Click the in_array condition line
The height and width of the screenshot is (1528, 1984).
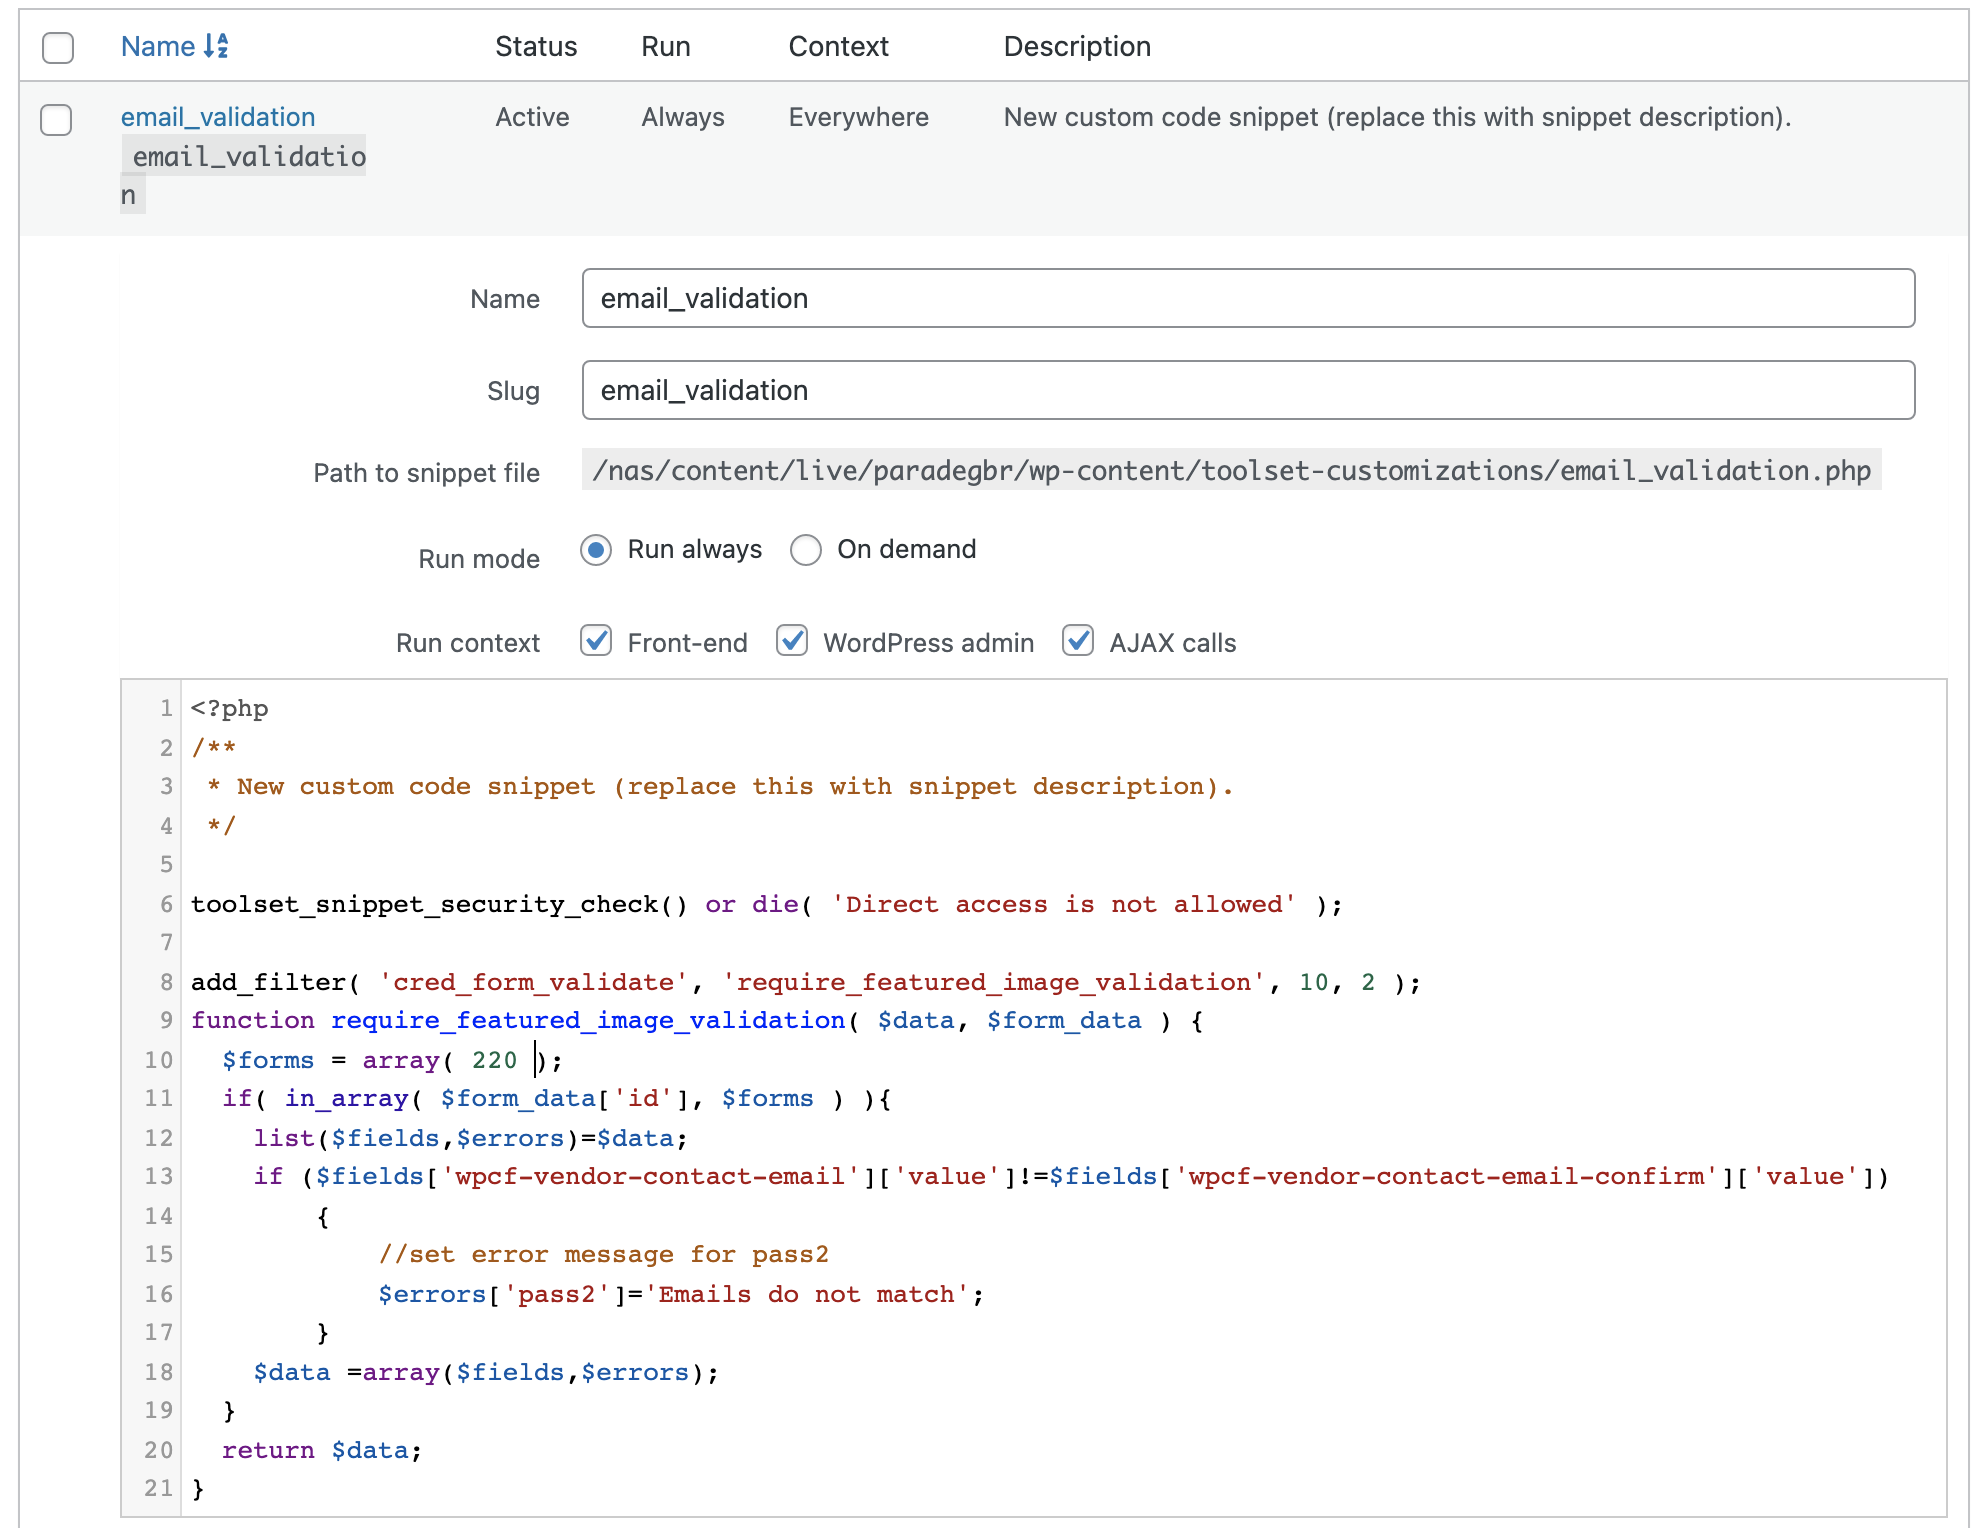(556, 1099)
